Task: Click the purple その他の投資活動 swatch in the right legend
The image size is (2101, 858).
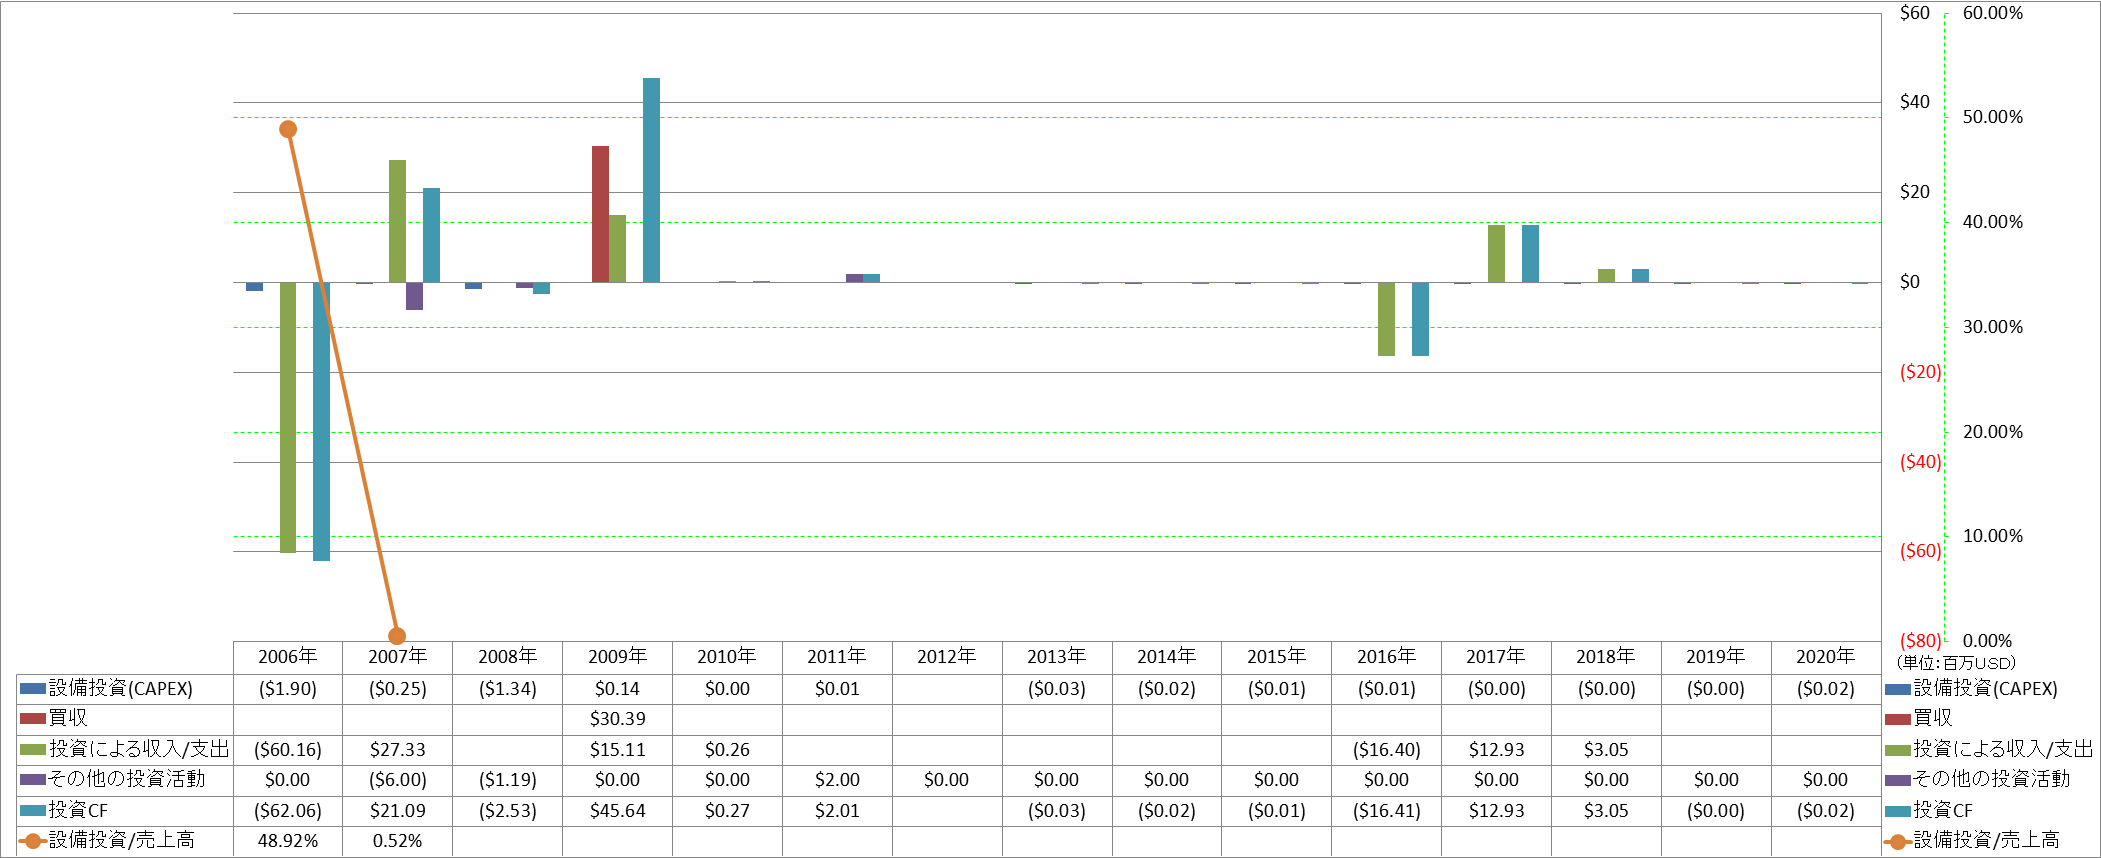Action: [x=1898, y=779]
